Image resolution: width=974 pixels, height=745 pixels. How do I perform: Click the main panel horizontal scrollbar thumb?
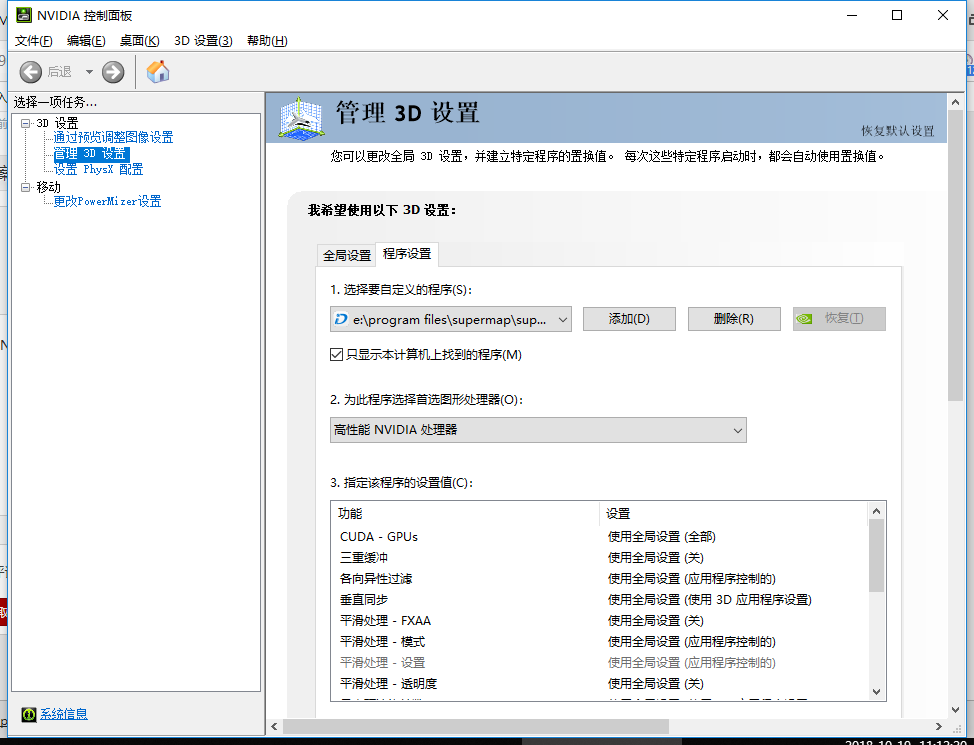[x=476, y=726]
